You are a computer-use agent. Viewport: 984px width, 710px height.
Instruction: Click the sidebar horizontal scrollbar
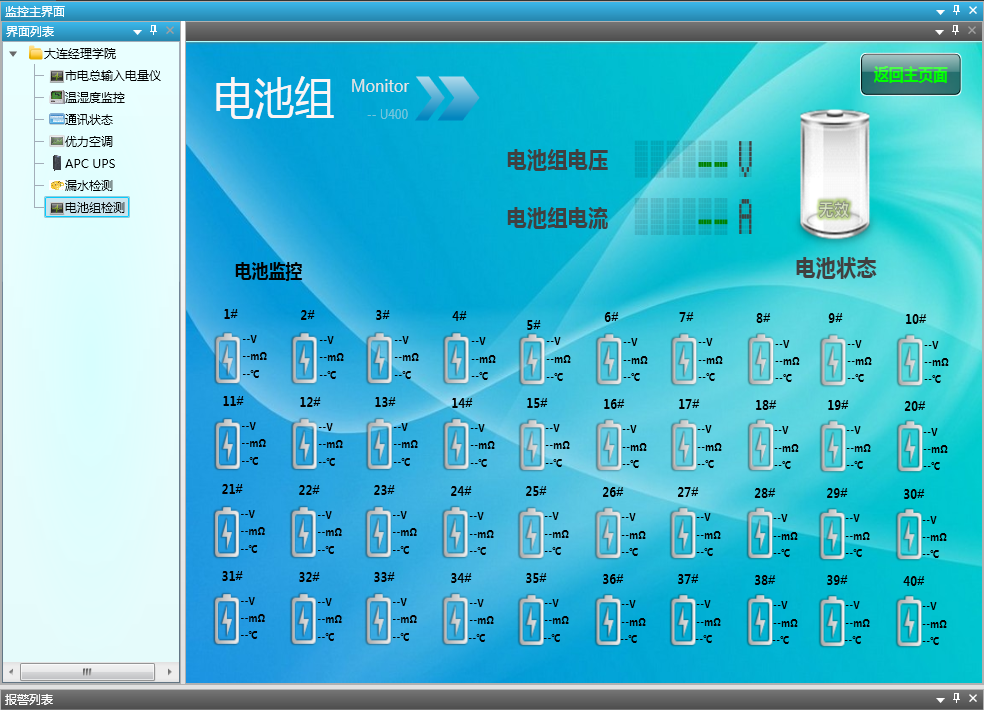click(88, 671)
